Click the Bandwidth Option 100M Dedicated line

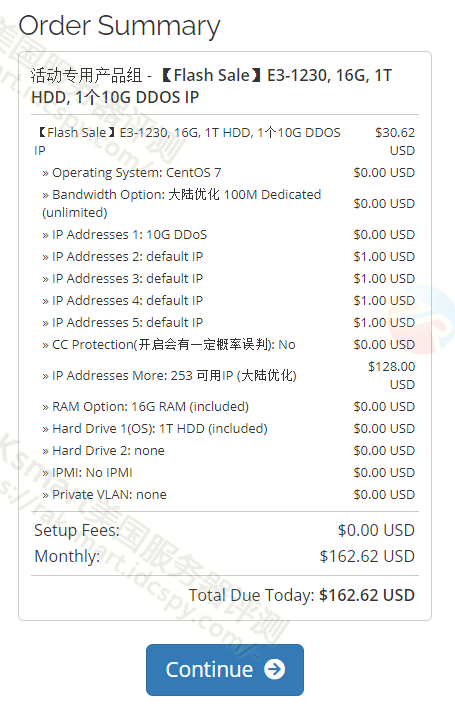click(181, 203)
